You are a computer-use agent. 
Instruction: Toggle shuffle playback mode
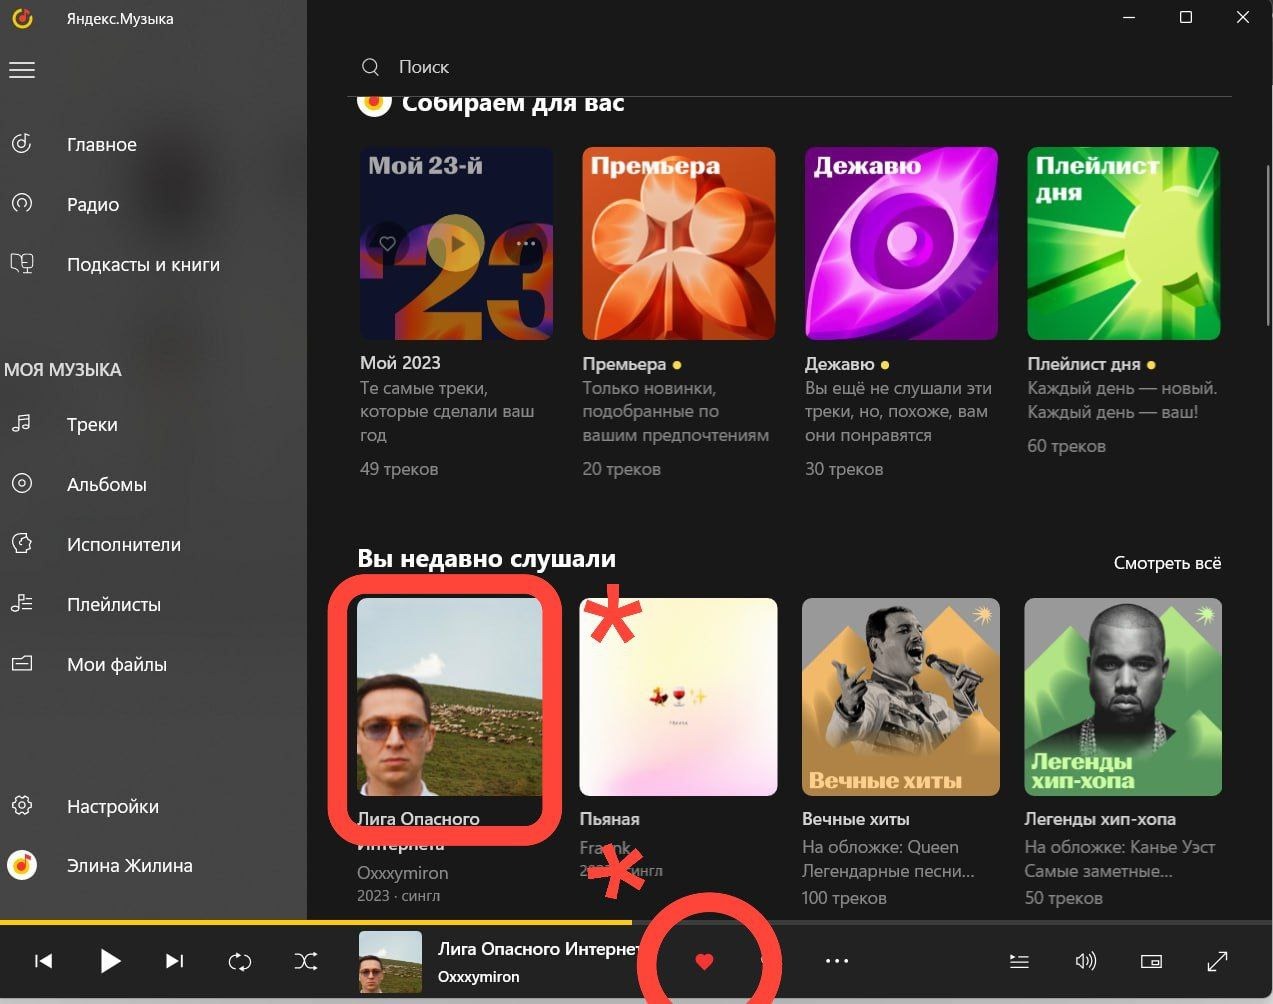click(306, 960)
